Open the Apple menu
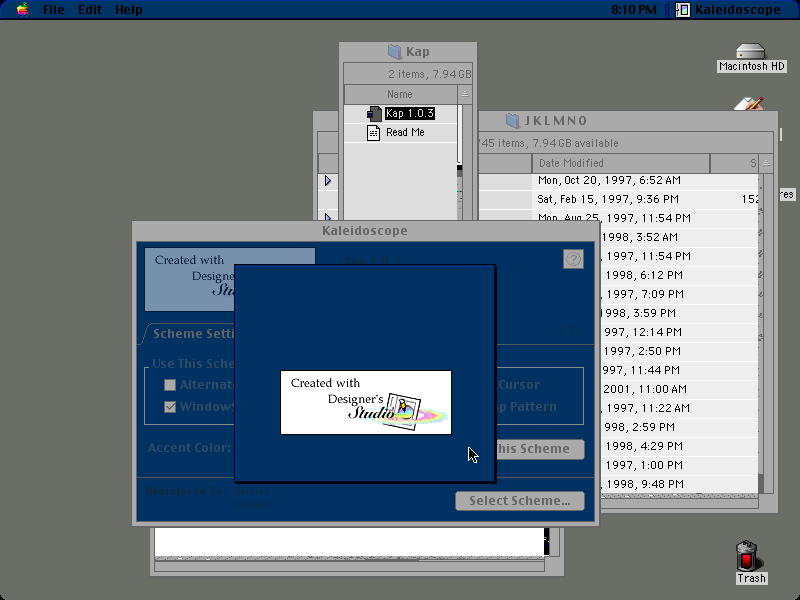 tap(22, 10)
